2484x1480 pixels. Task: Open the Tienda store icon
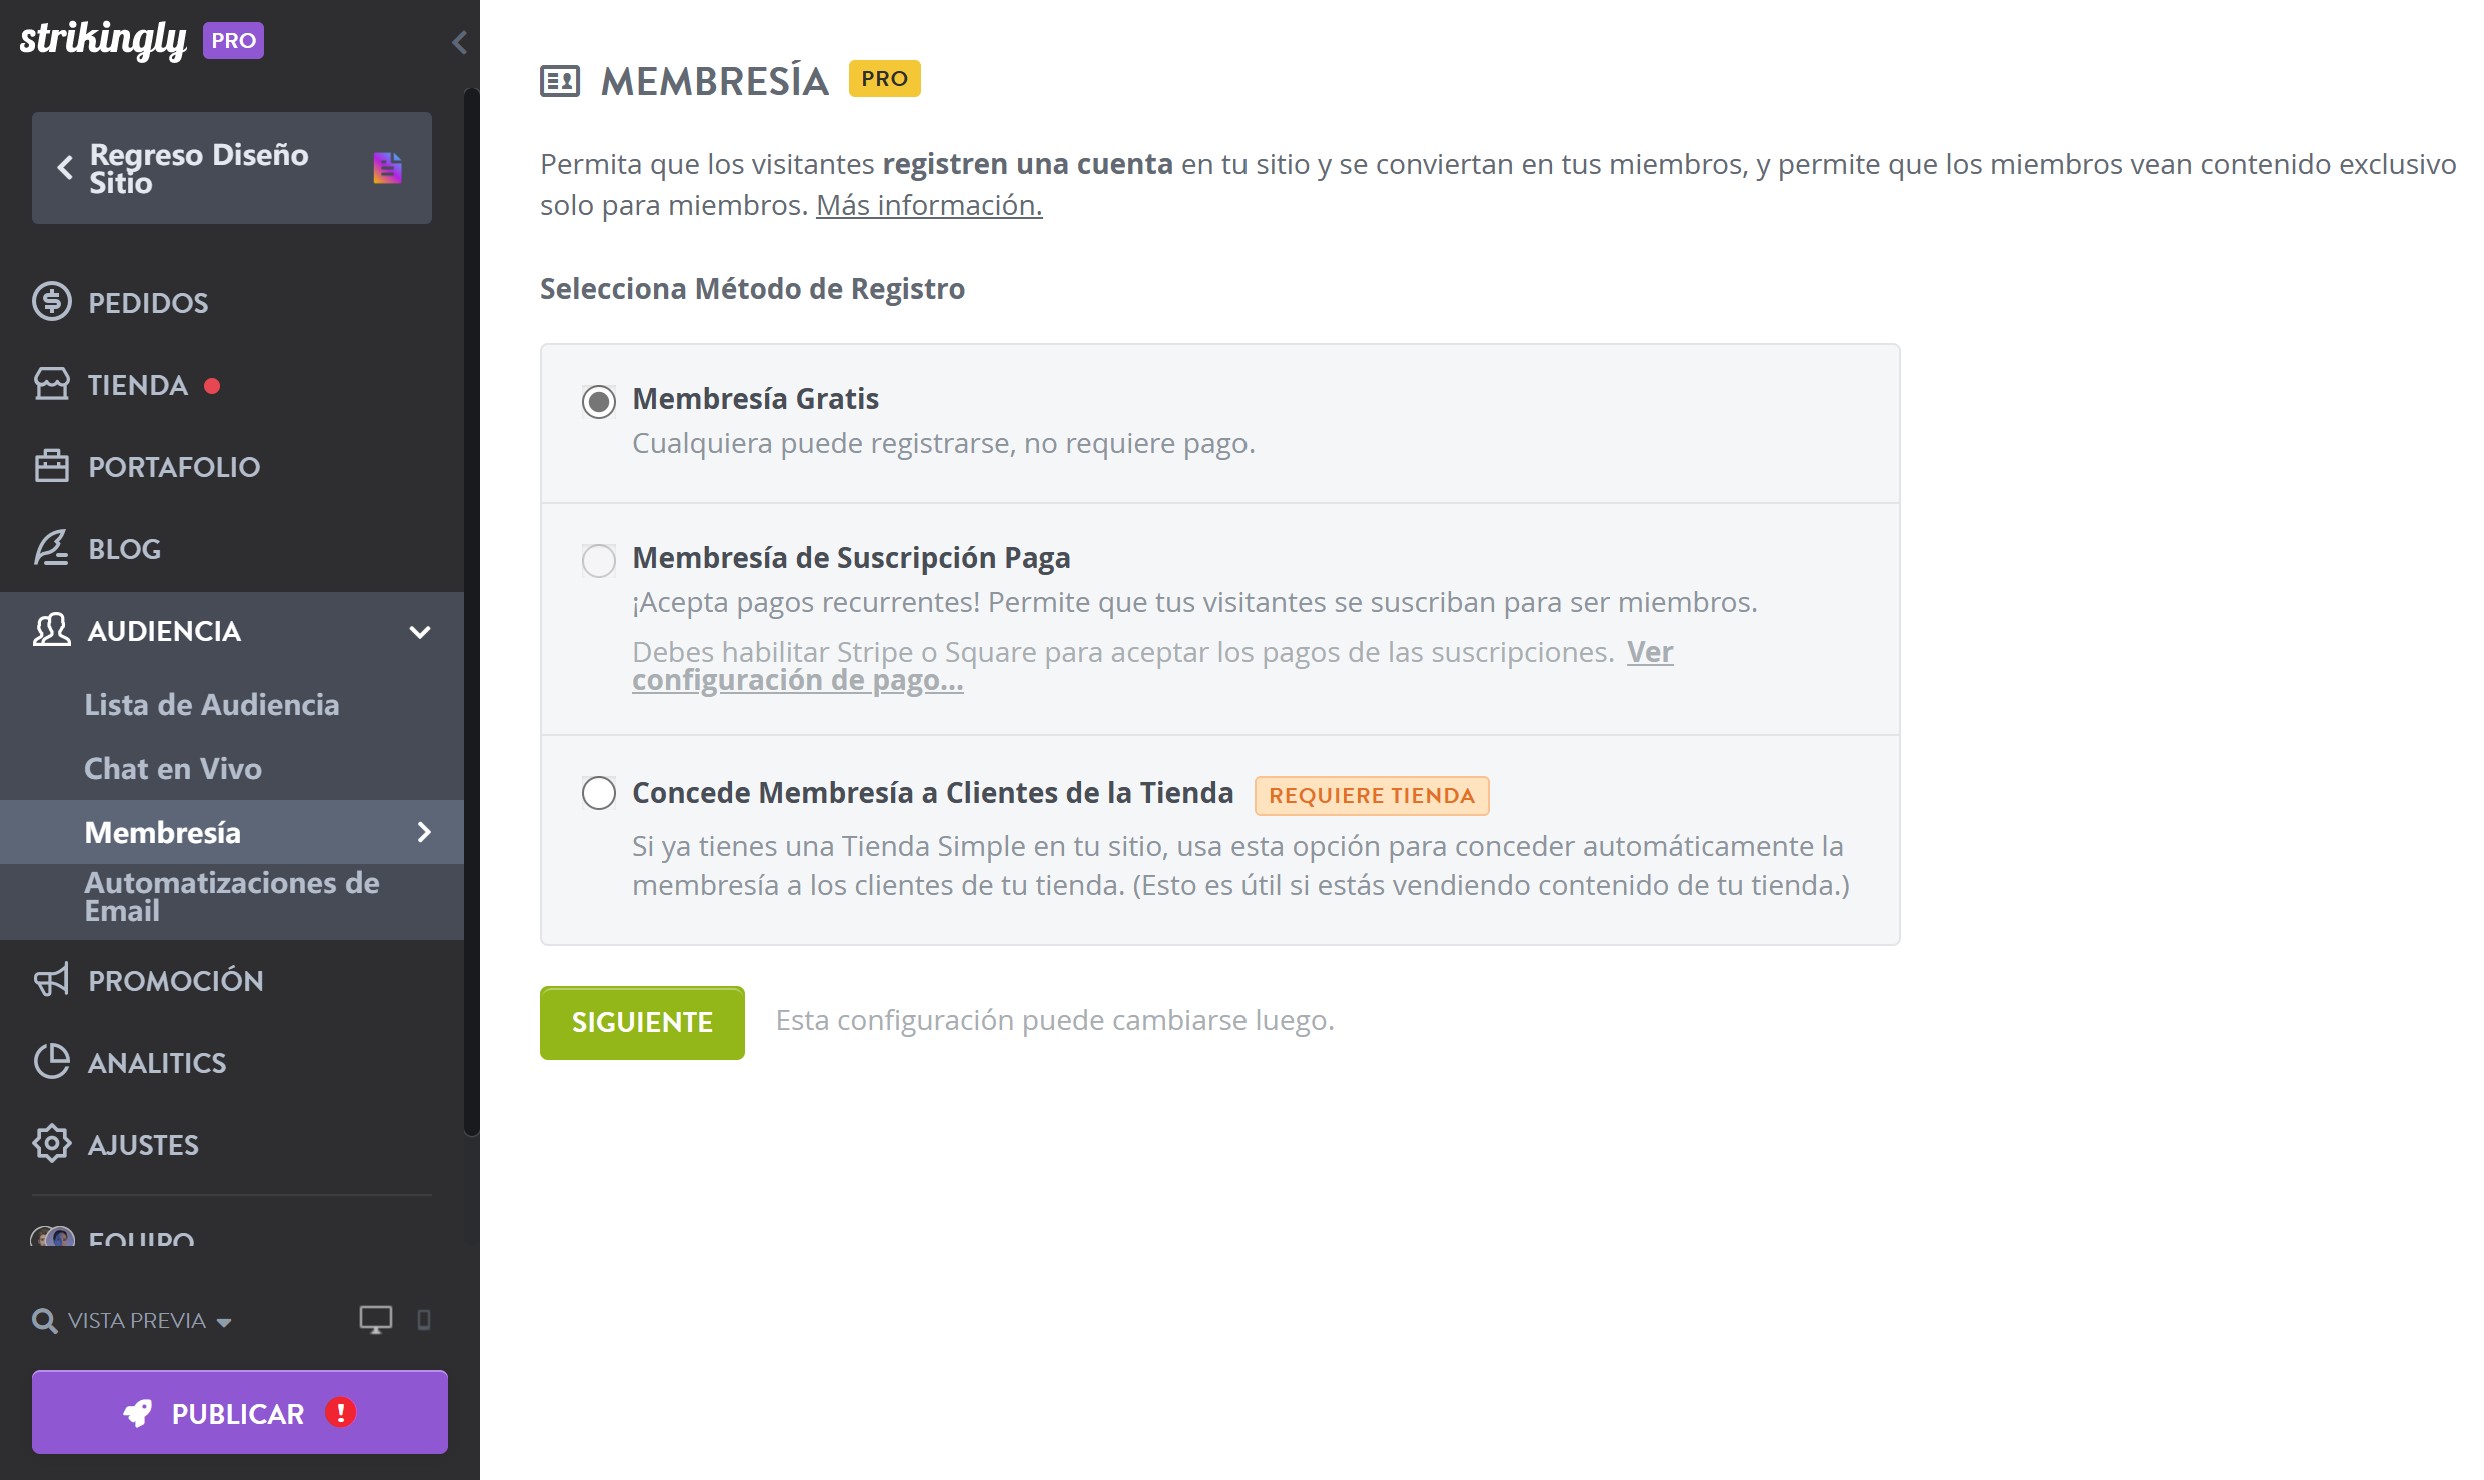tap(52, 384)
